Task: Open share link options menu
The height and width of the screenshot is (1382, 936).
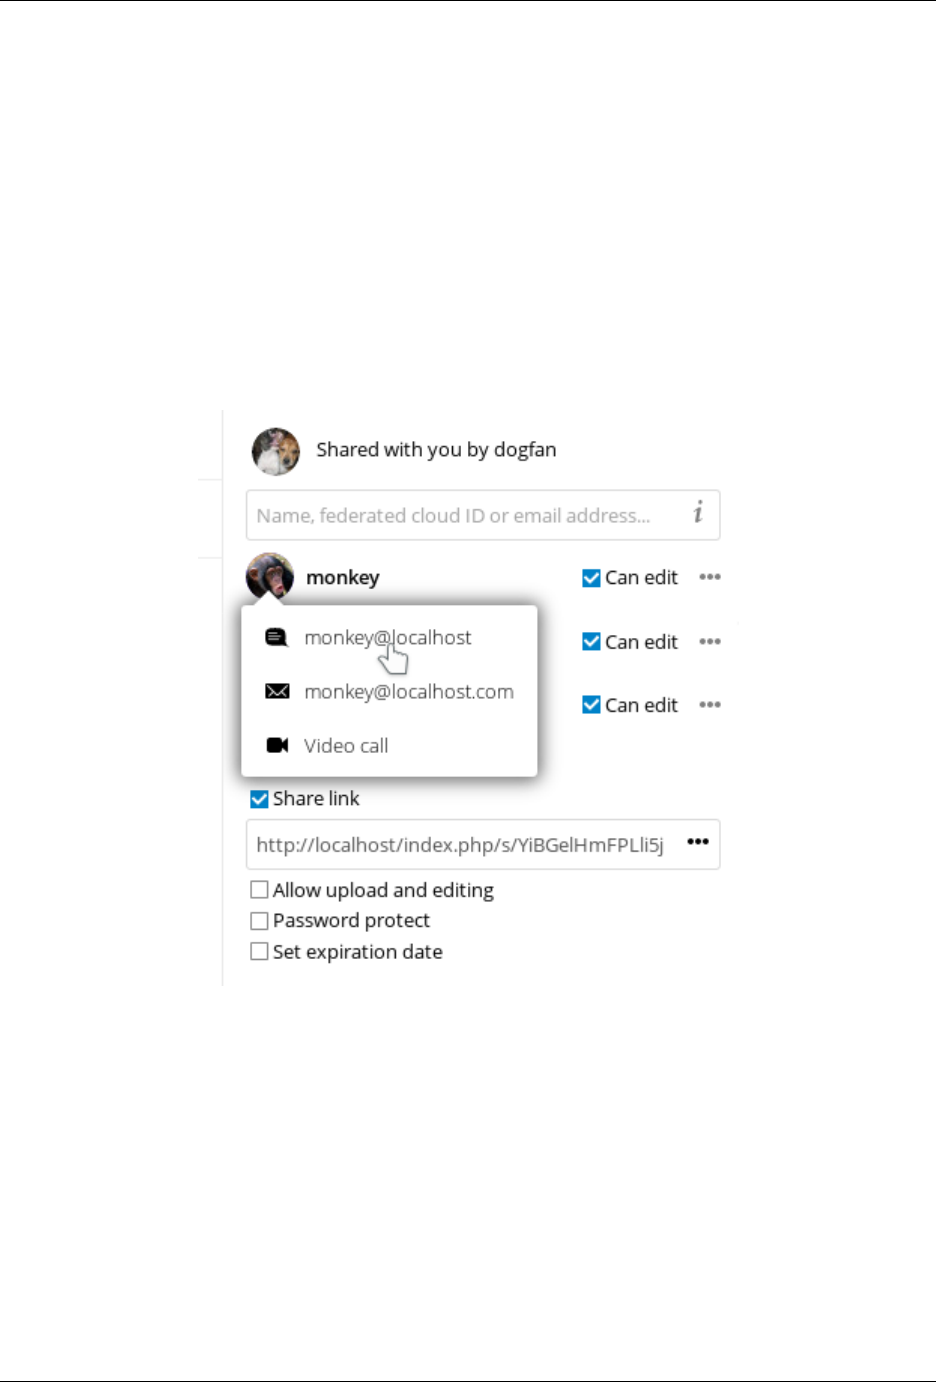Action: [698, 842]
